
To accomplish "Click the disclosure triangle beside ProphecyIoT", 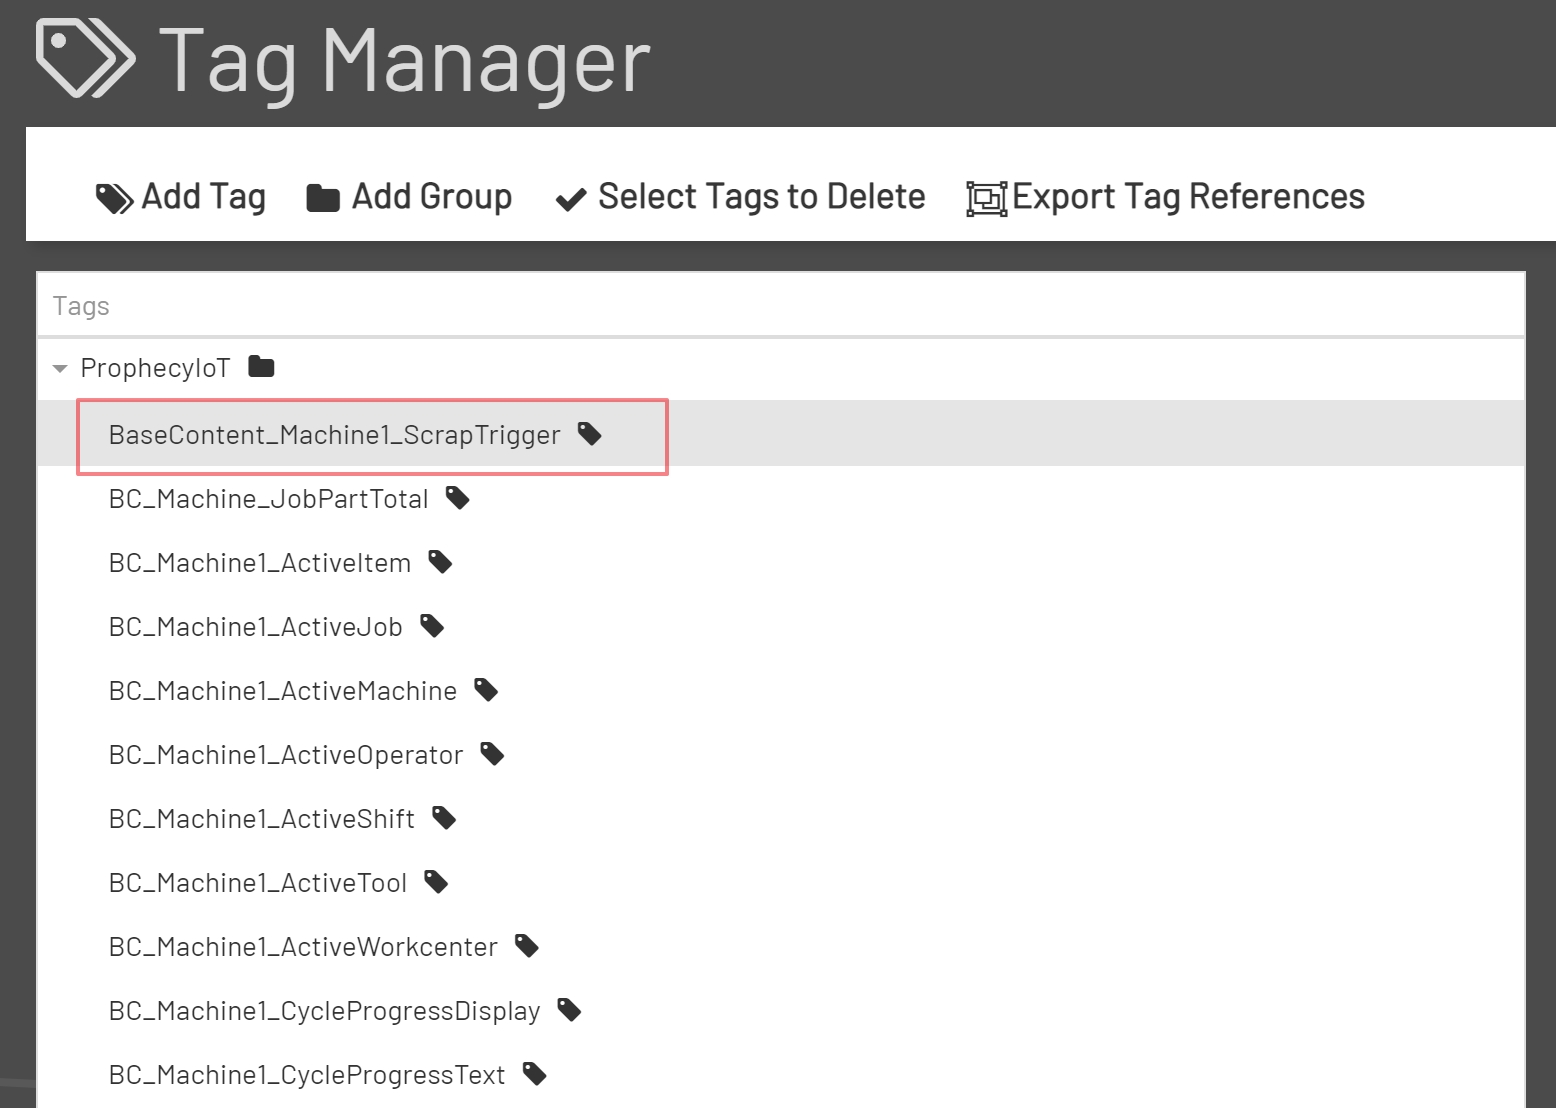I will coord(59,367).
